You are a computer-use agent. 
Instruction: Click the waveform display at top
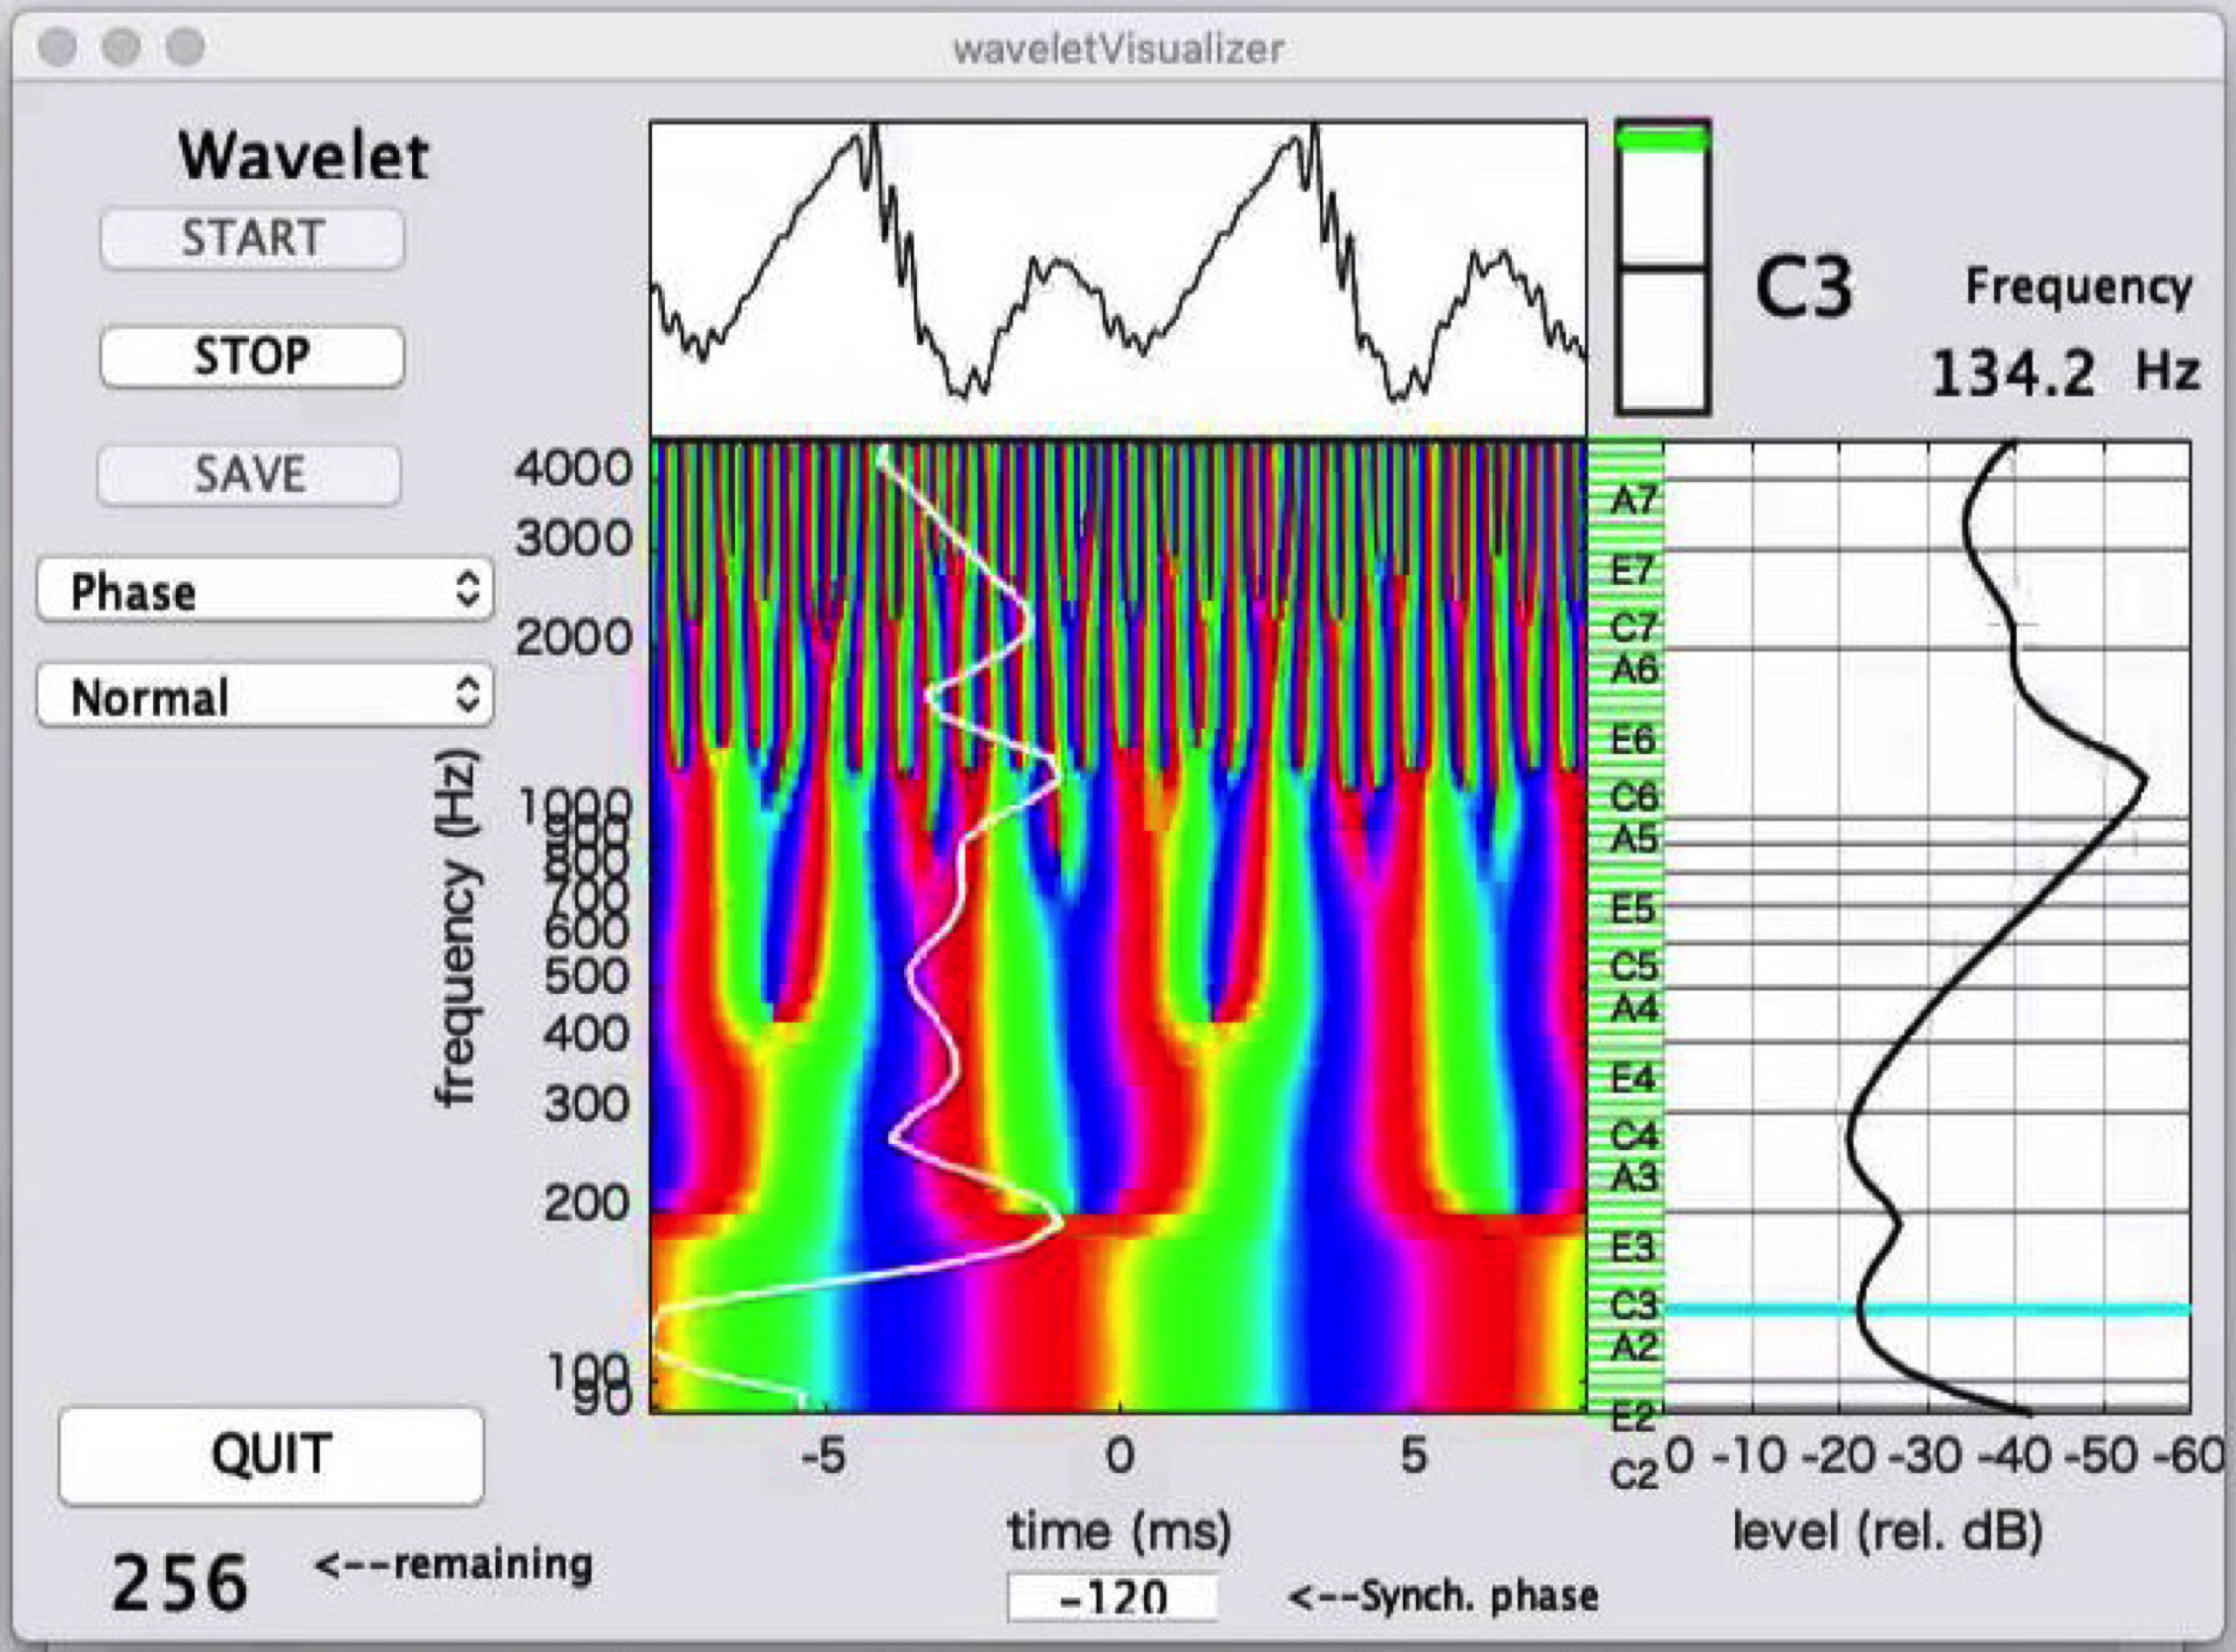point(1117,280)
